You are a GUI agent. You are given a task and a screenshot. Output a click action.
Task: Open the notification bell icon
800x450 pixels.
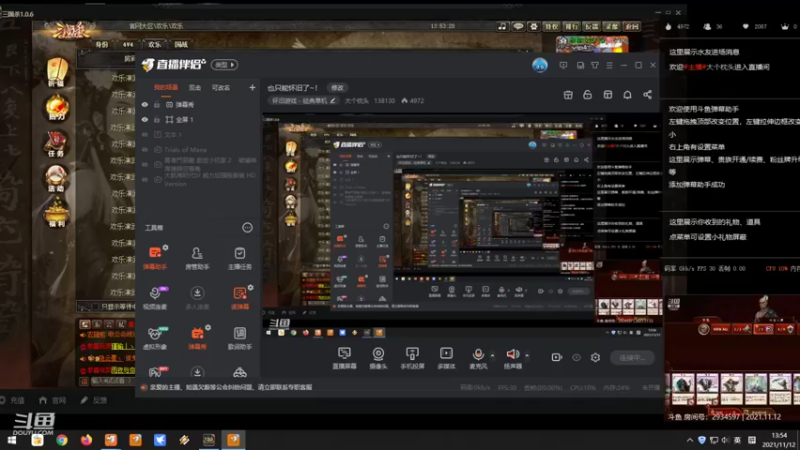tap(628, 95)
